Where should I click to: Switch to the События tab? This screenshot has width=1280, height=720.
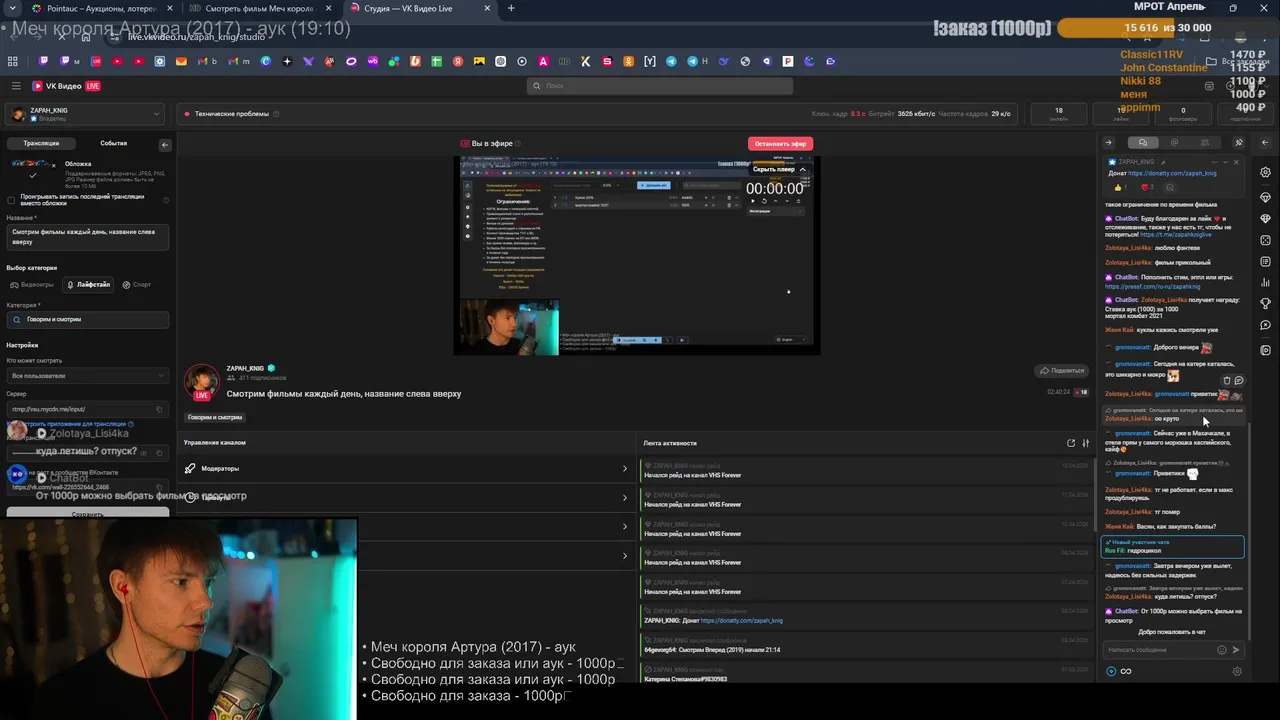pyautogui.click(x=114, y=143)
